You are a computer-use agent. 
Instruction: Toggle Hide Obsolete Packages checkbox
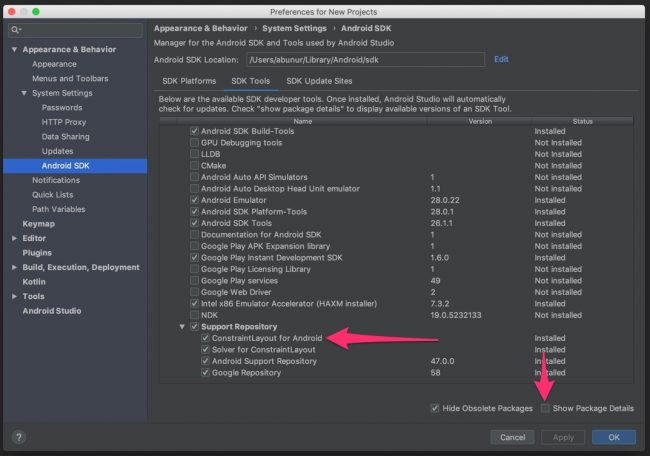click(x=434, y=408)
